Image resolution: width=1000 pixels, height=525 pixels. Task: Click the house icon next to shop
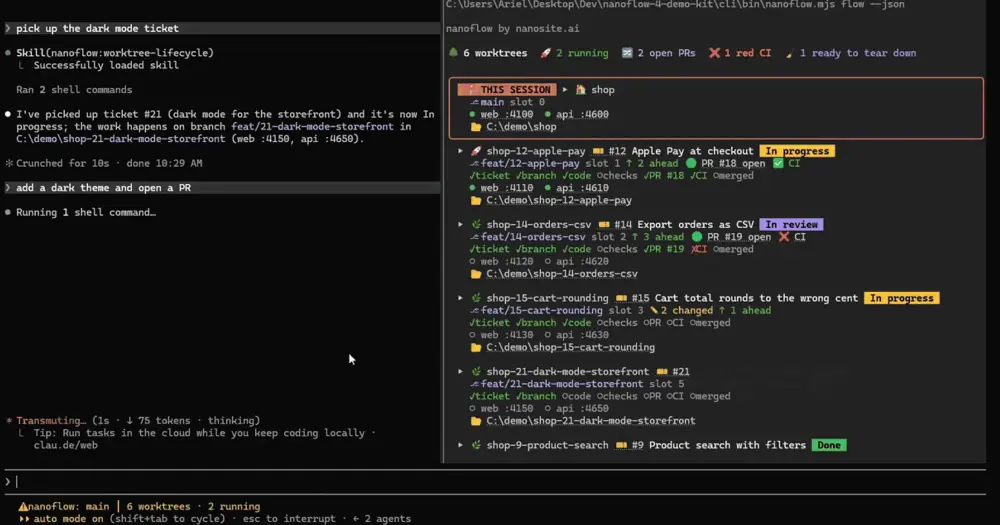[580, 89]
